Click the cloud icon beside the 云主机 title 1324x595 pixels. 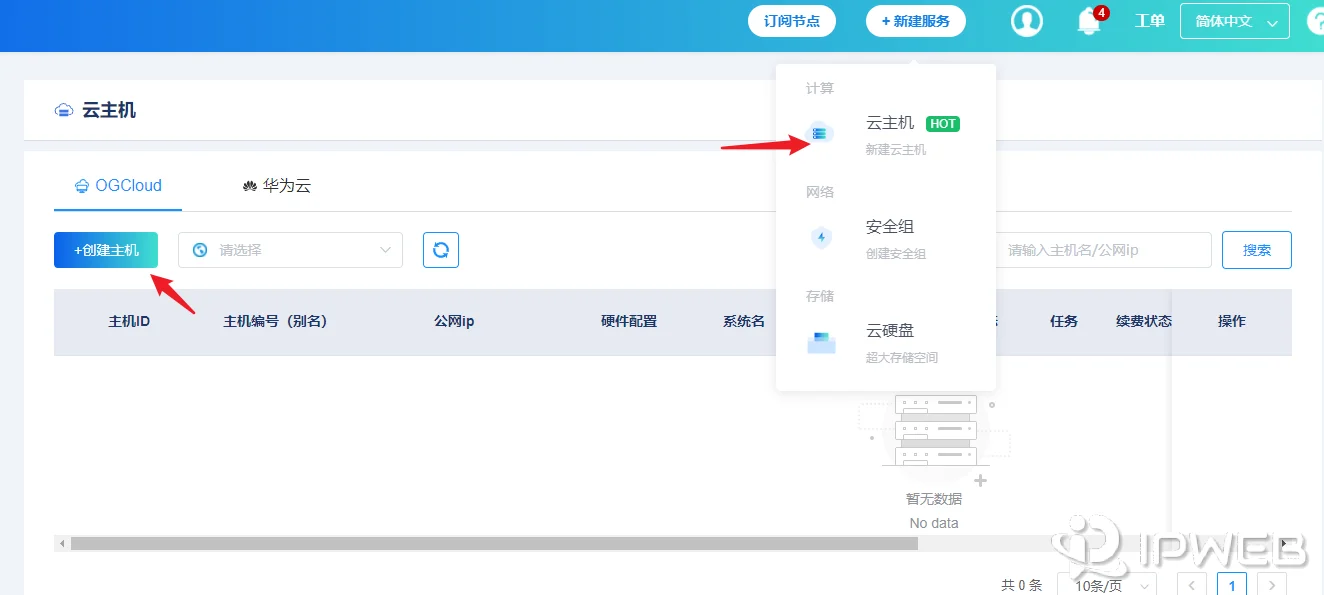(64, 110)
